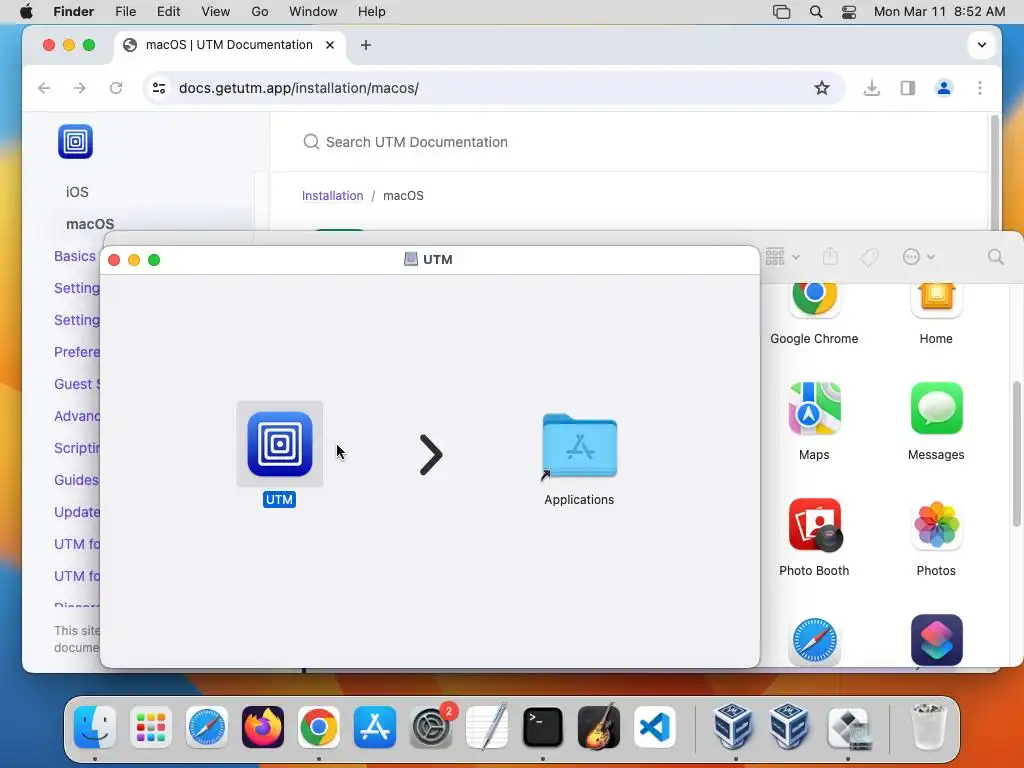Open Updates section in docs sidebar
1024x768 pixels.
[76, 512]
